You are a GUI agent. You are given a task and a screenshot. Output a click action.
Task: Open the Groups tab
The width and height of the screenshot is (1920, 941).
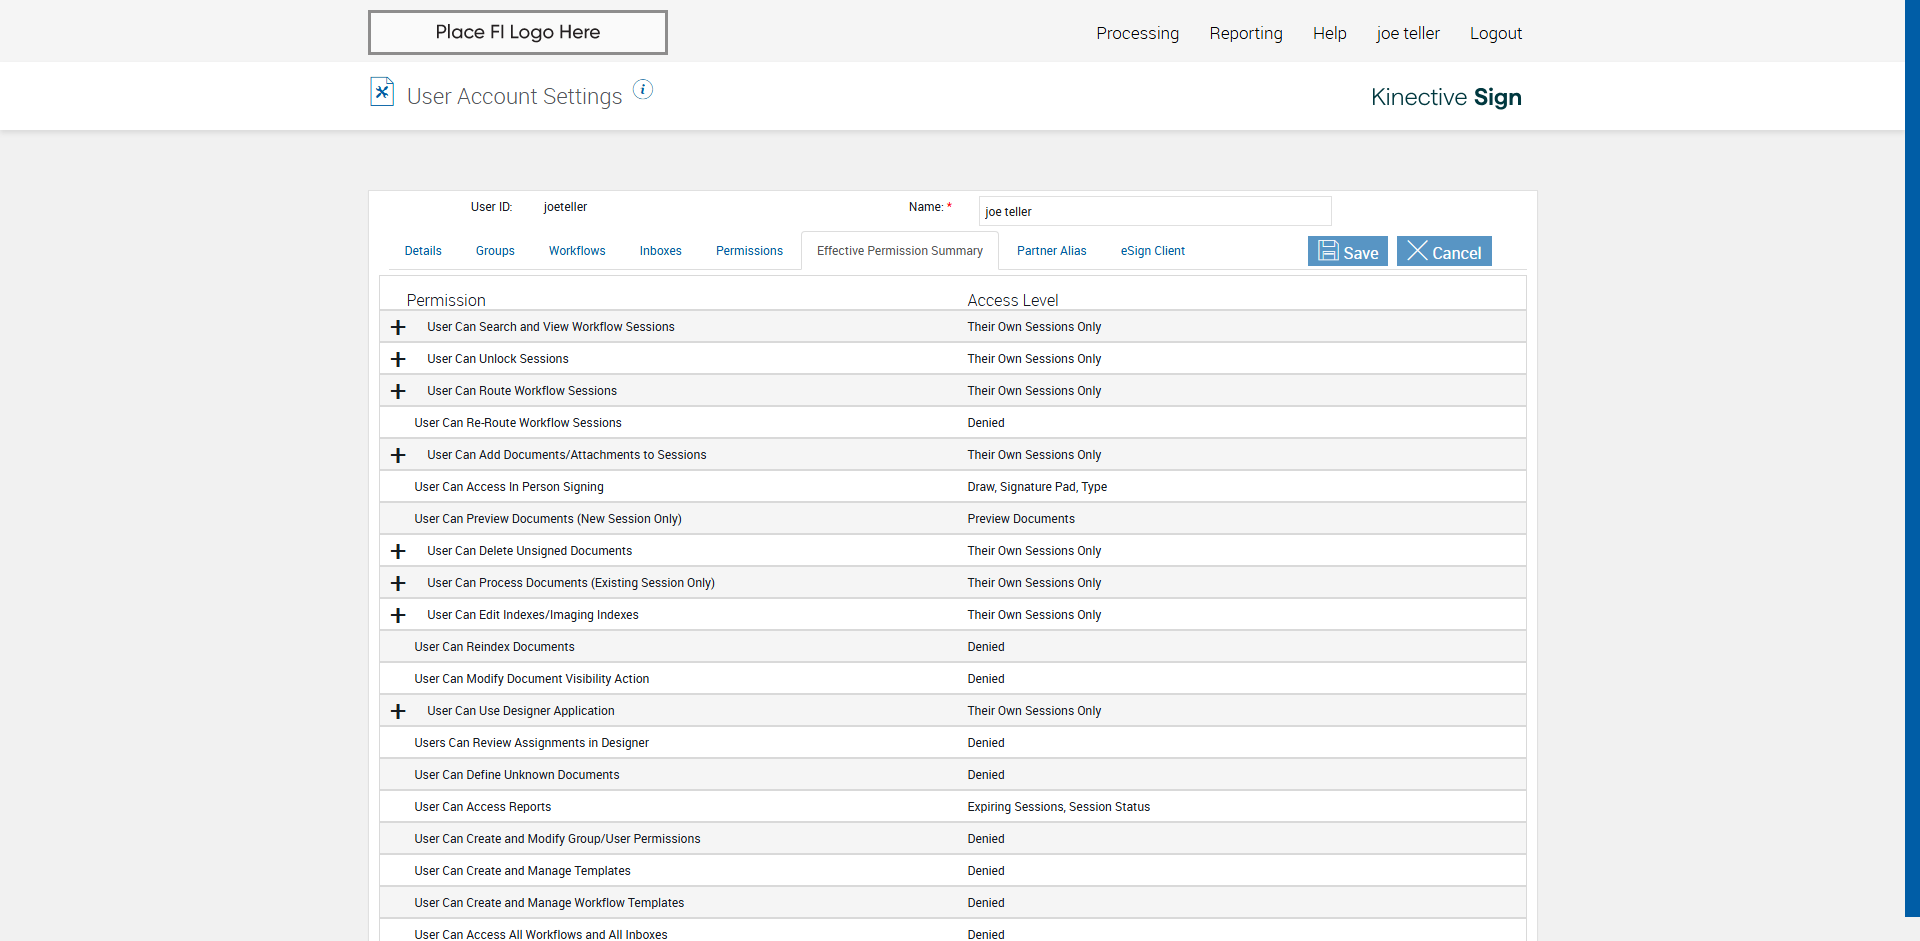pos(495,251)
